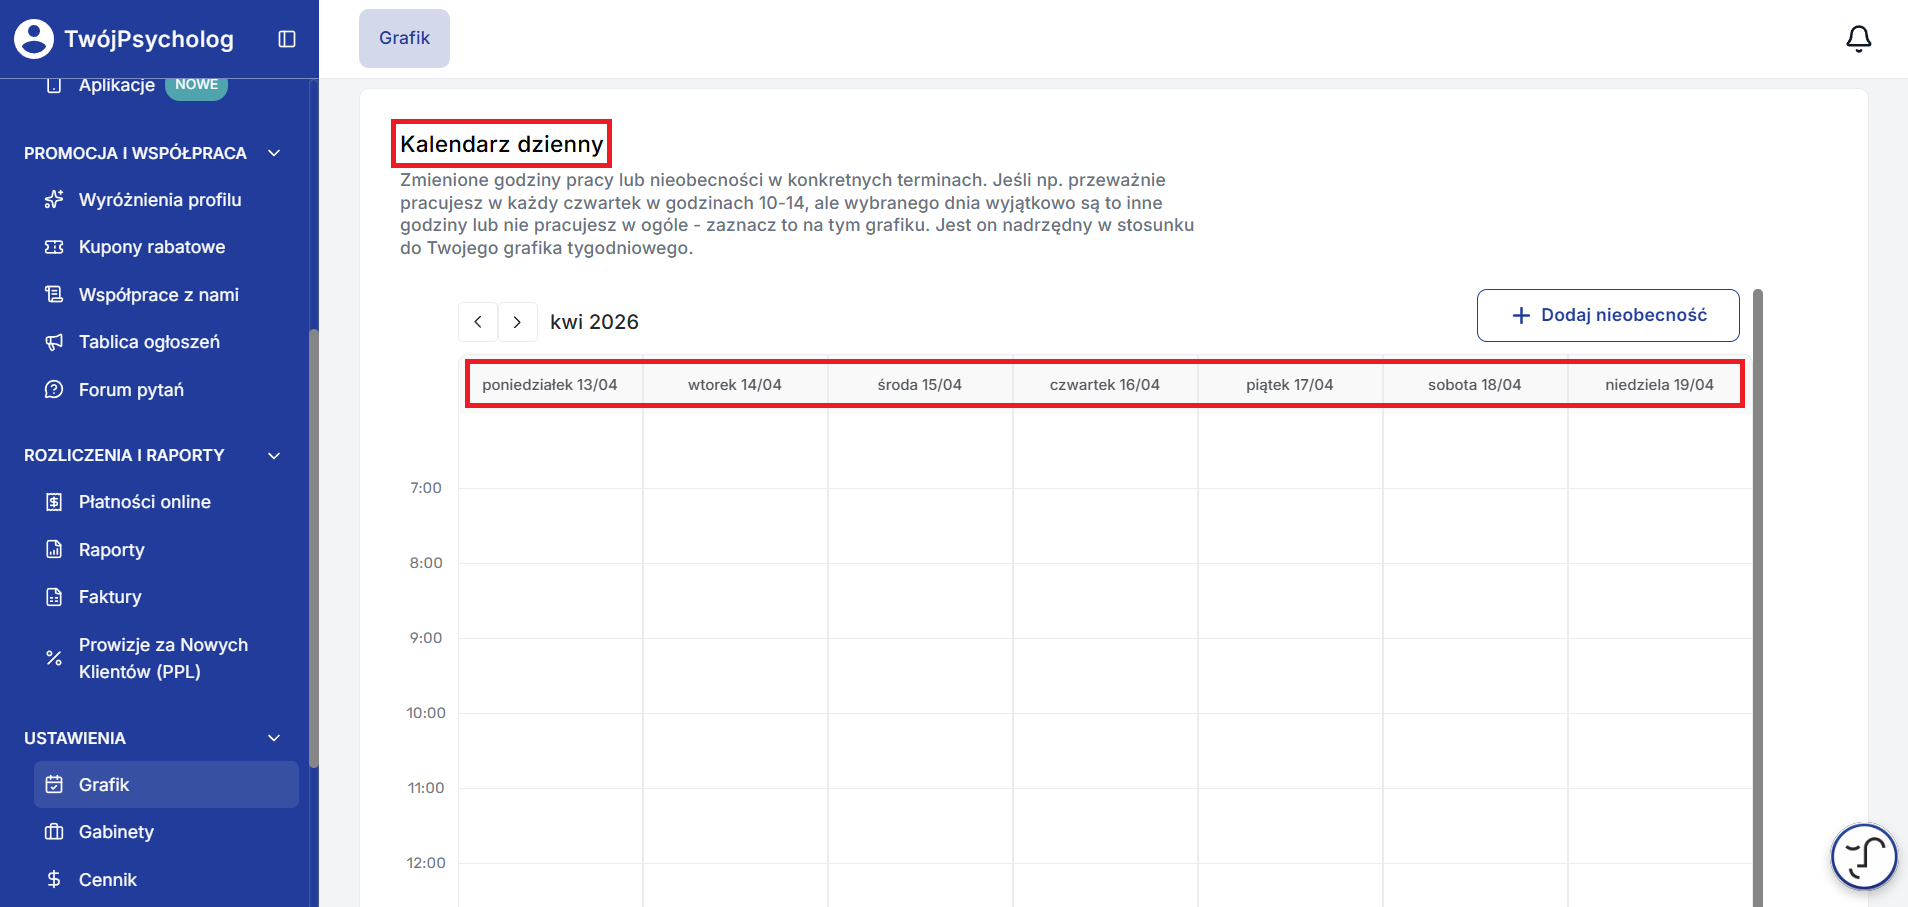Click Dodaj nieobecność button
Image resolution: width=1908 pixels, height=907 pixels.
pos(1608,315)
